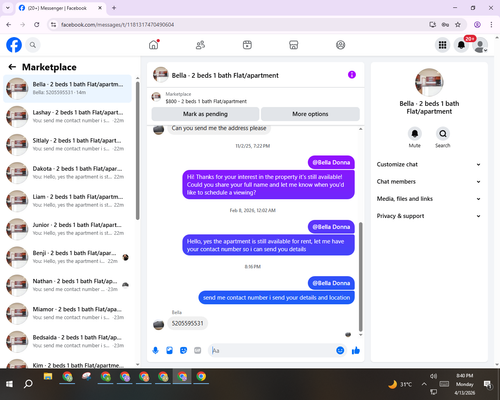
Task: Send a thumbs up like
Action: [x=356, y=350]
